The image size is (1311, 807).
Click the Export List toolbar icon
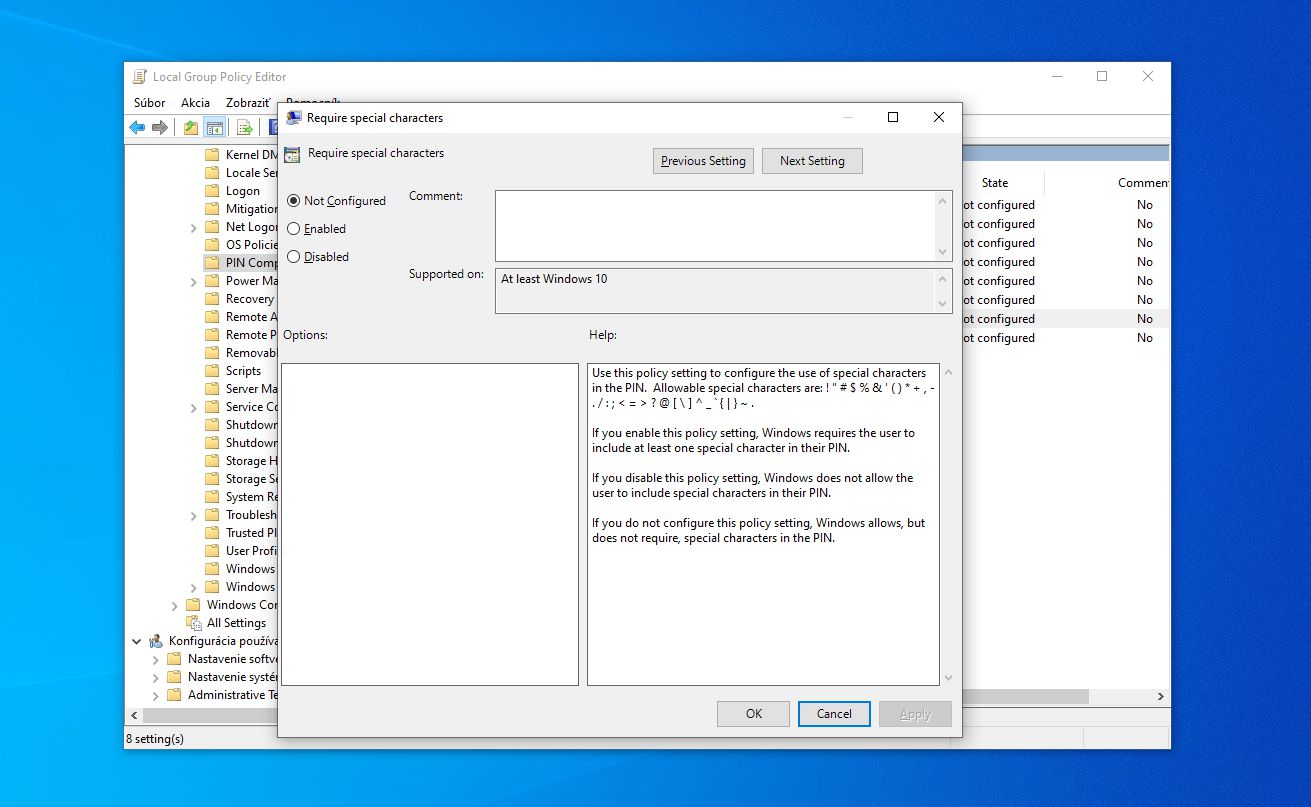click(243, 127)
